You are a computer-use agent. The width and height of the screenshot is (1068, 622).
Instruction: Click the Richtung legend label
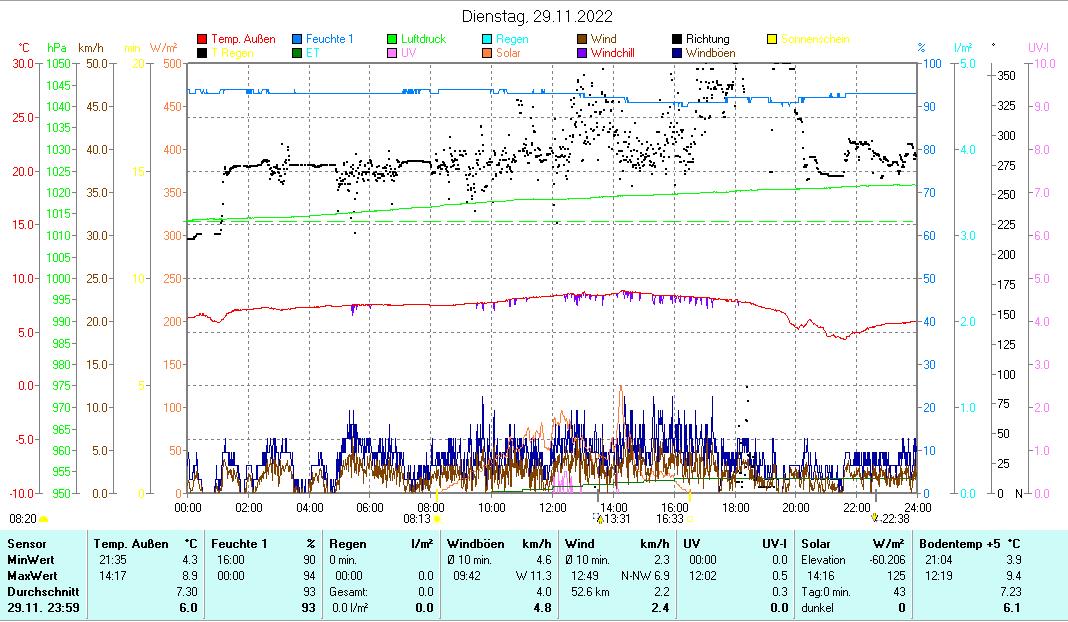coord(707,40)
